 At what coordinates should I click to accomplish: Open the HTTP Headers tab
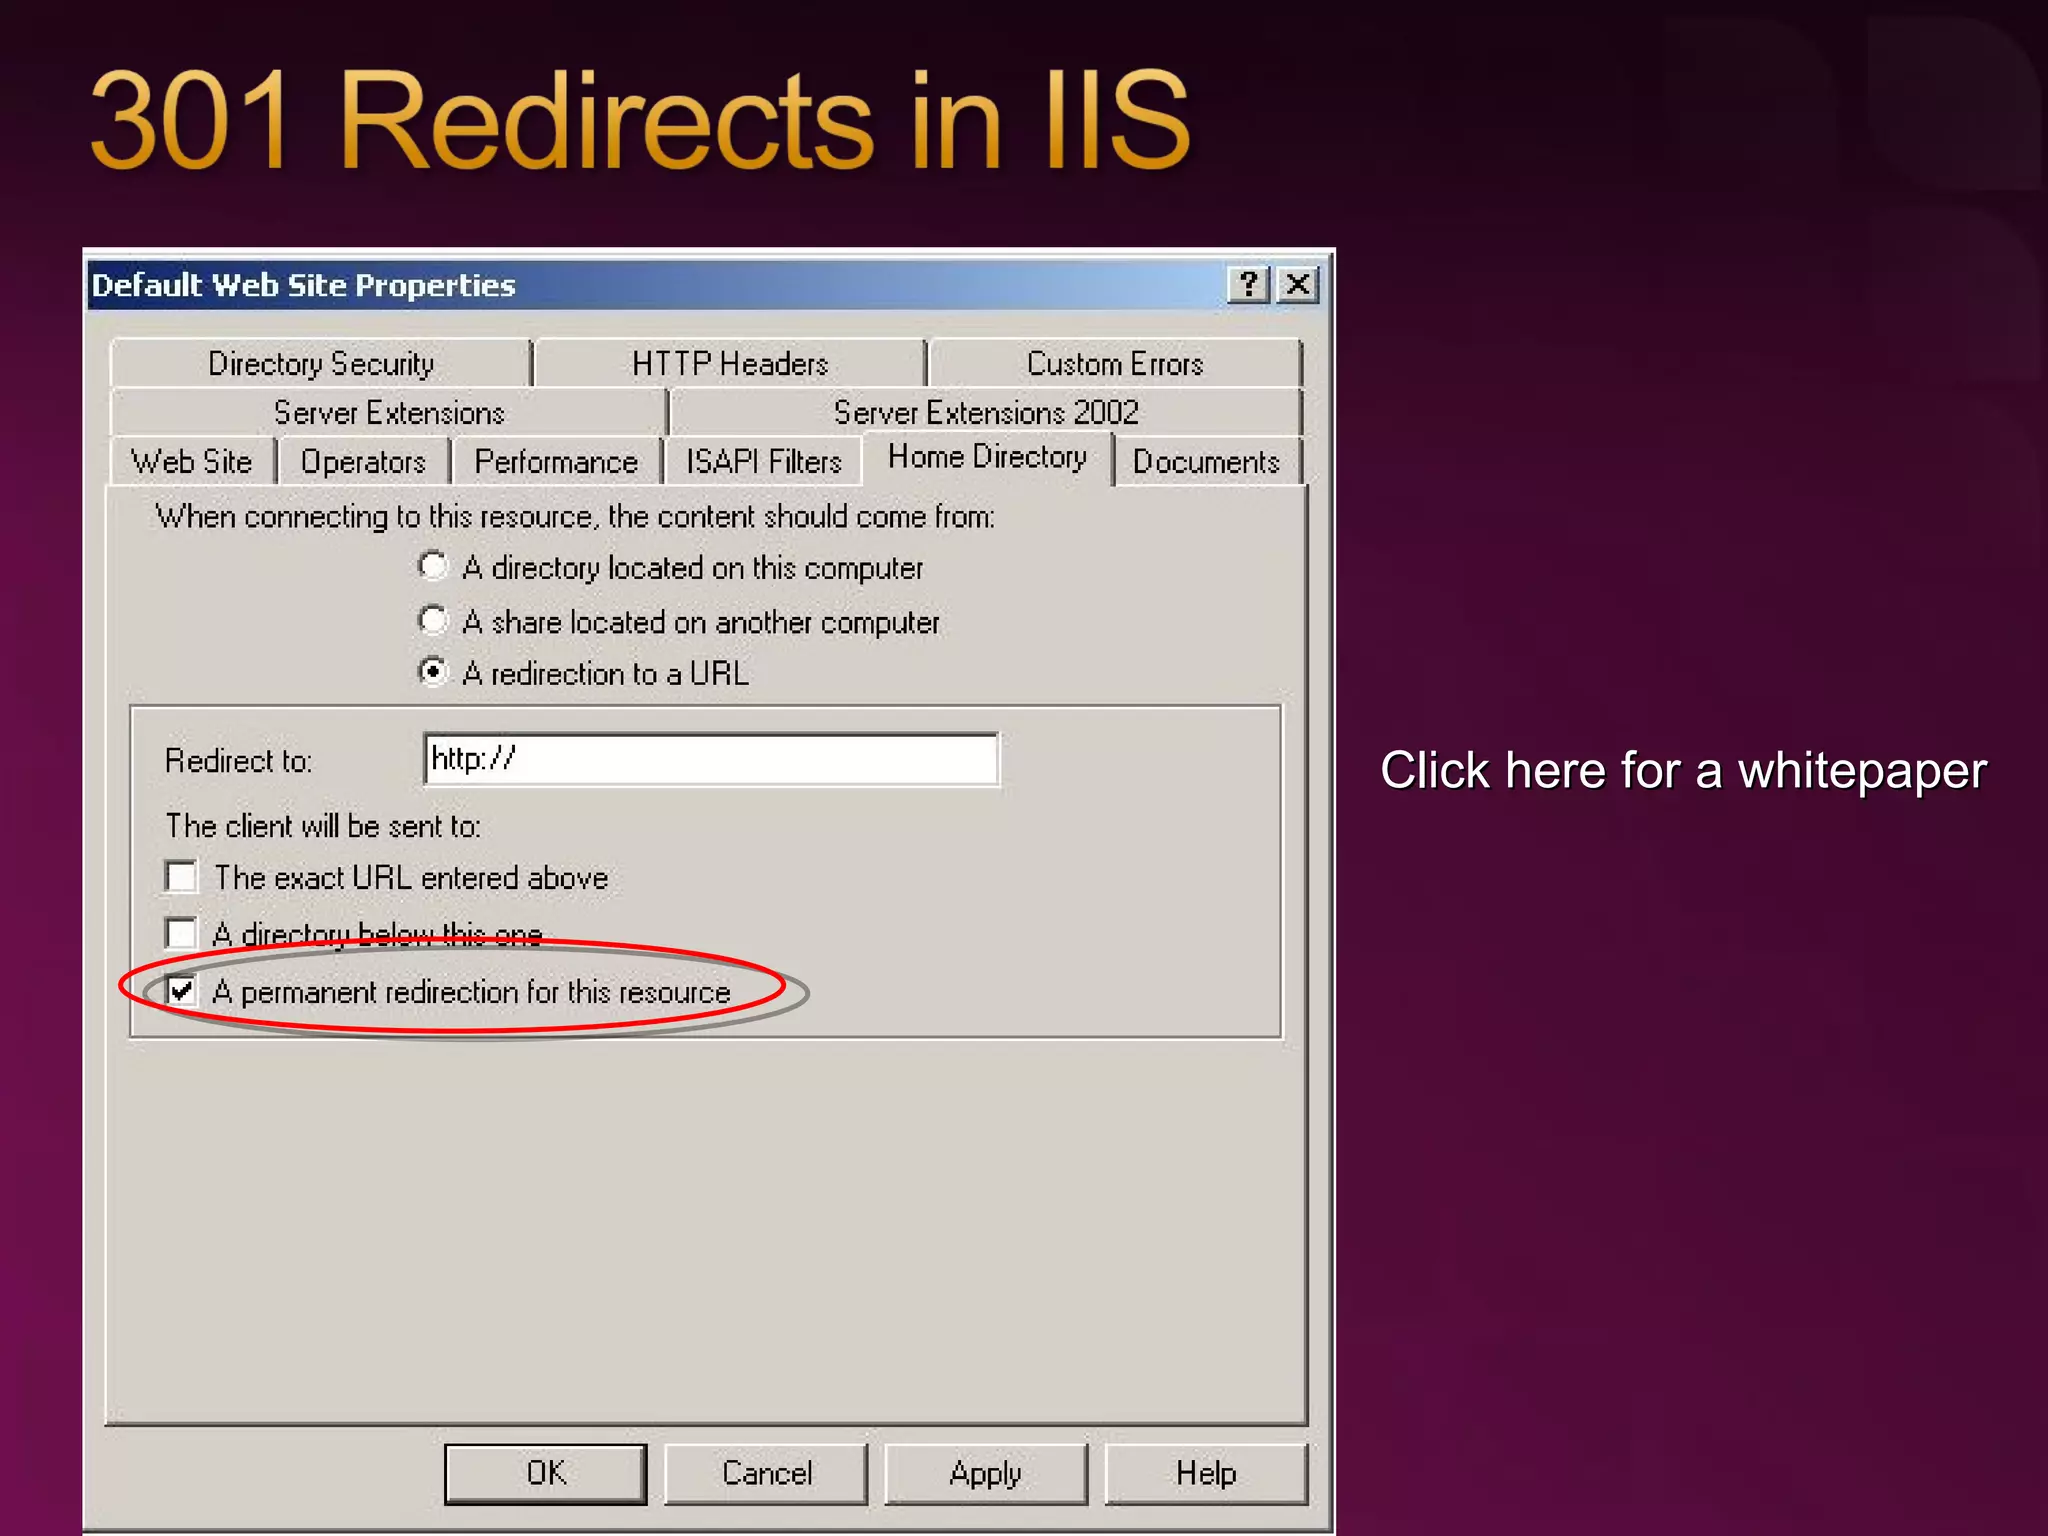[730, 364]
